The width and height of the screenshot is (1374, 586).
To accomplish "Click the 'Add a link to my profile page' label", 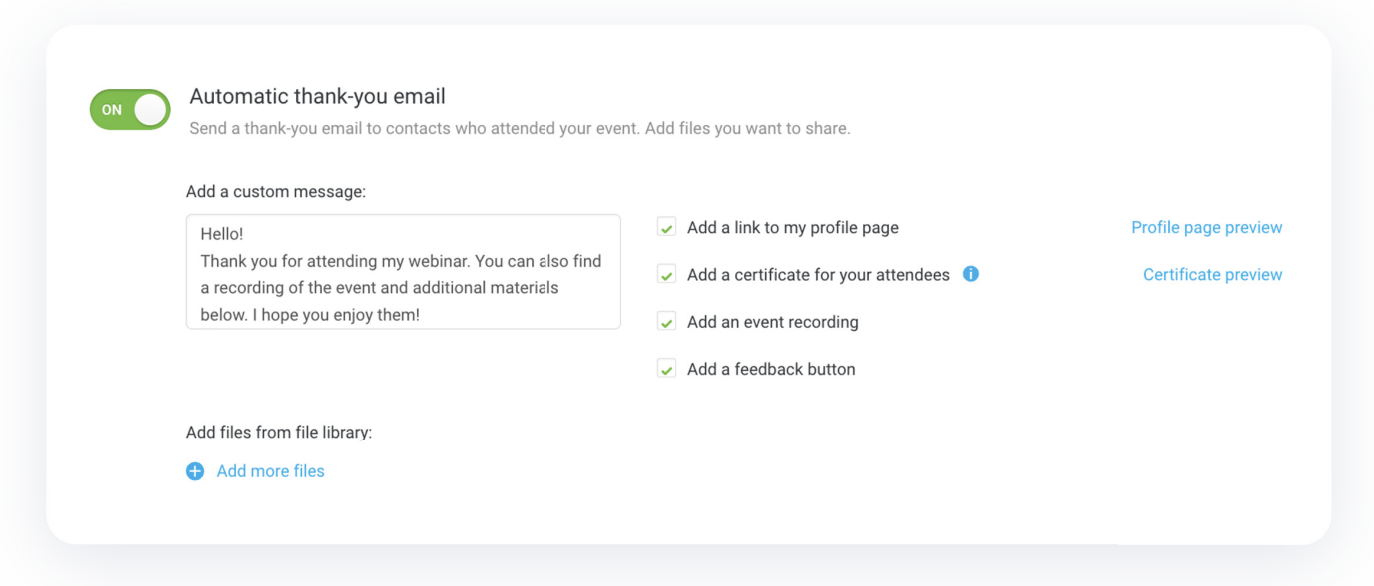I will click(x=793, y=227).
